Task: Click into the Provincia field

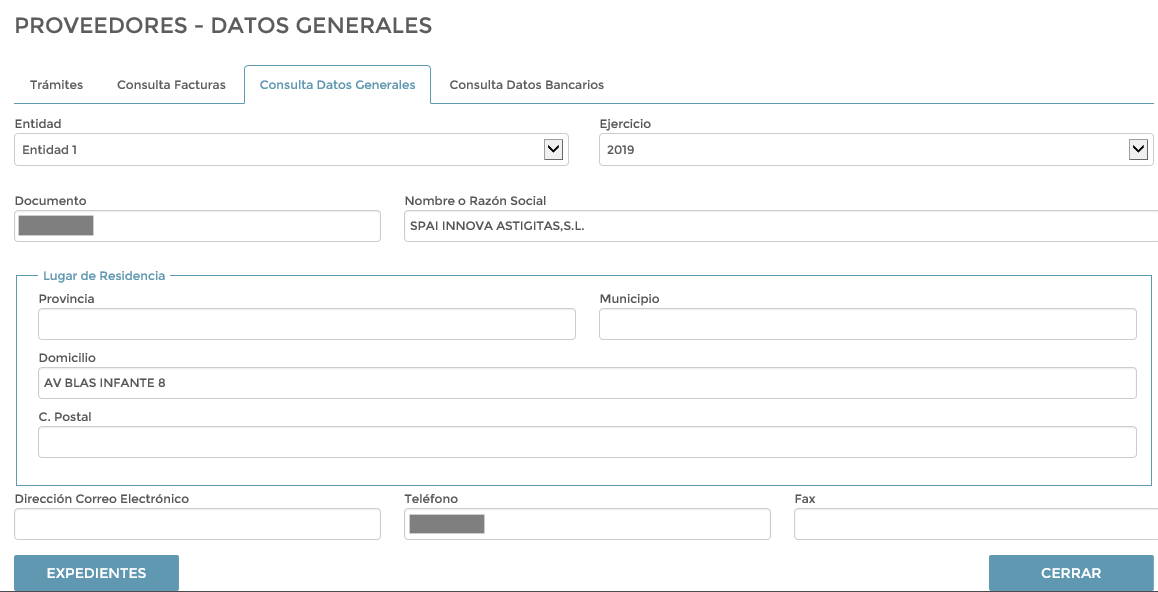Action: pyautogui.click(x=306, y=324)
